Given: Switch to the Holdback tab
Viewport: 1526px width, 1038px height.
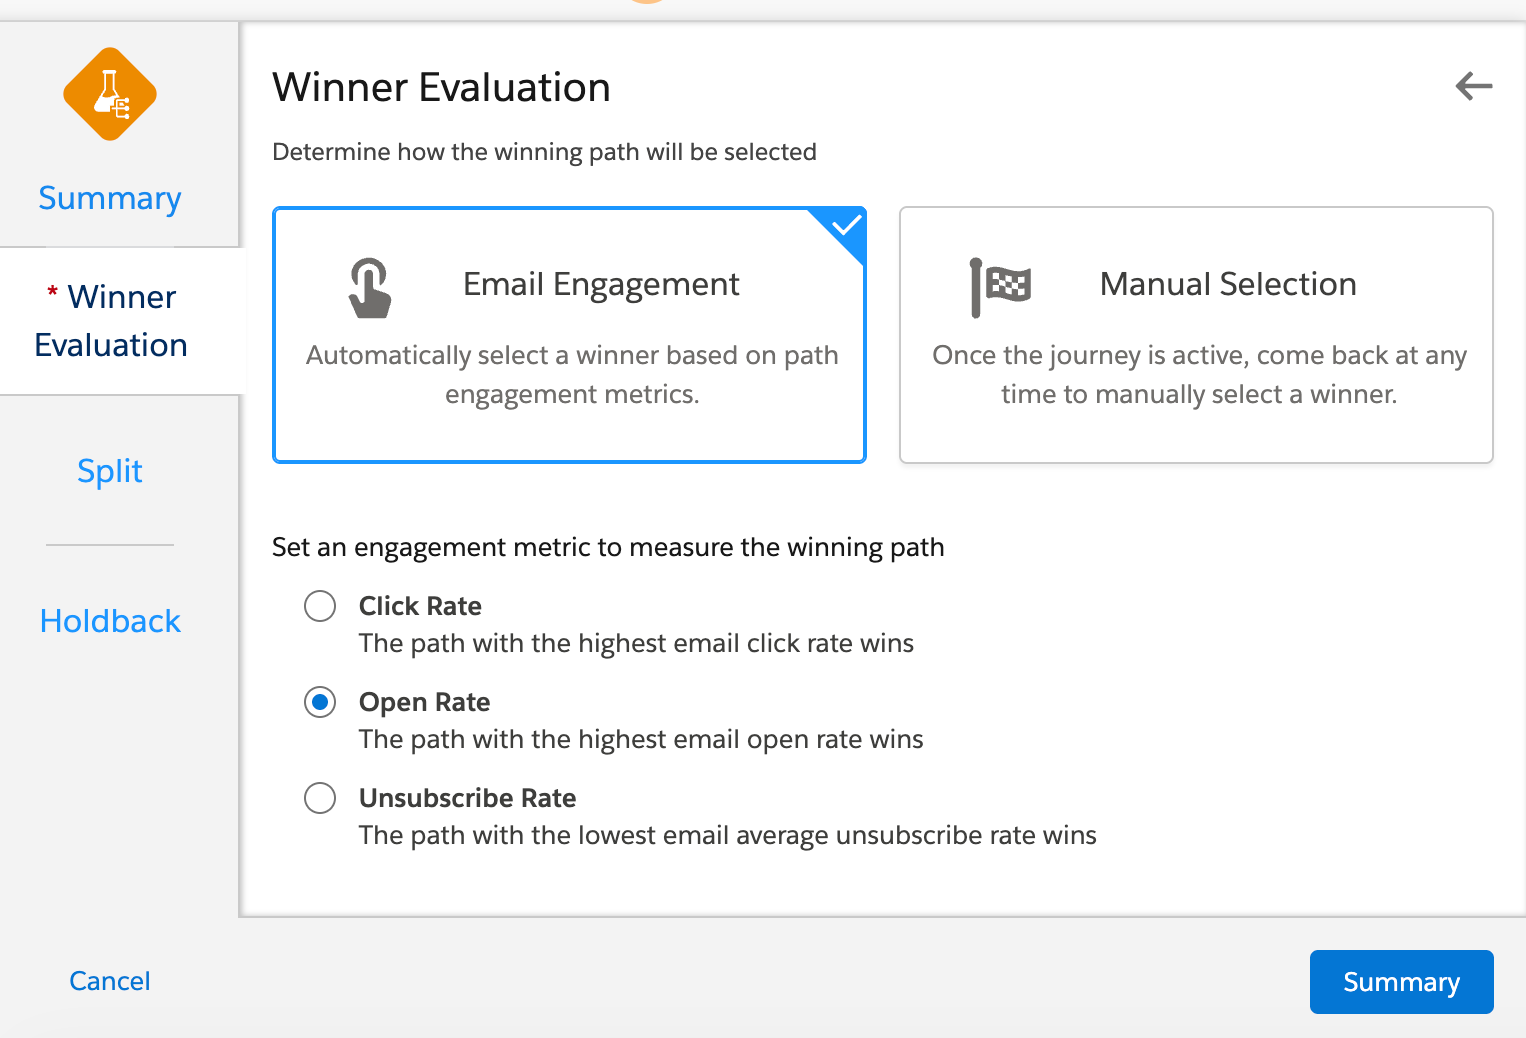Looking at the screenshot, I should [x=110, y=621].
